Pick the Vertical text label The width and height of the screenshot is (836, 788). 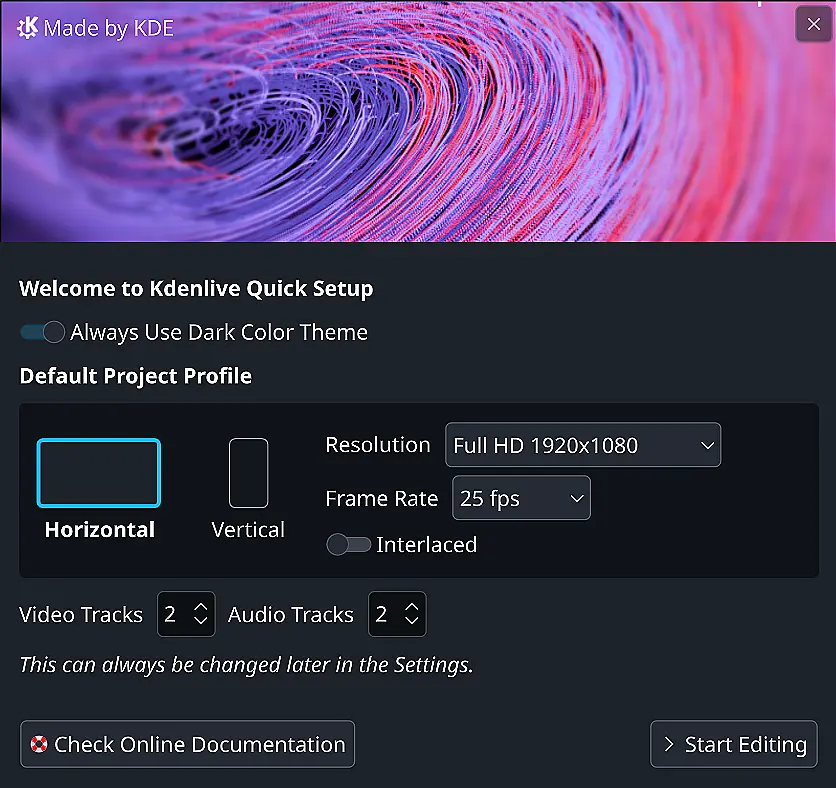click(248, 530)
